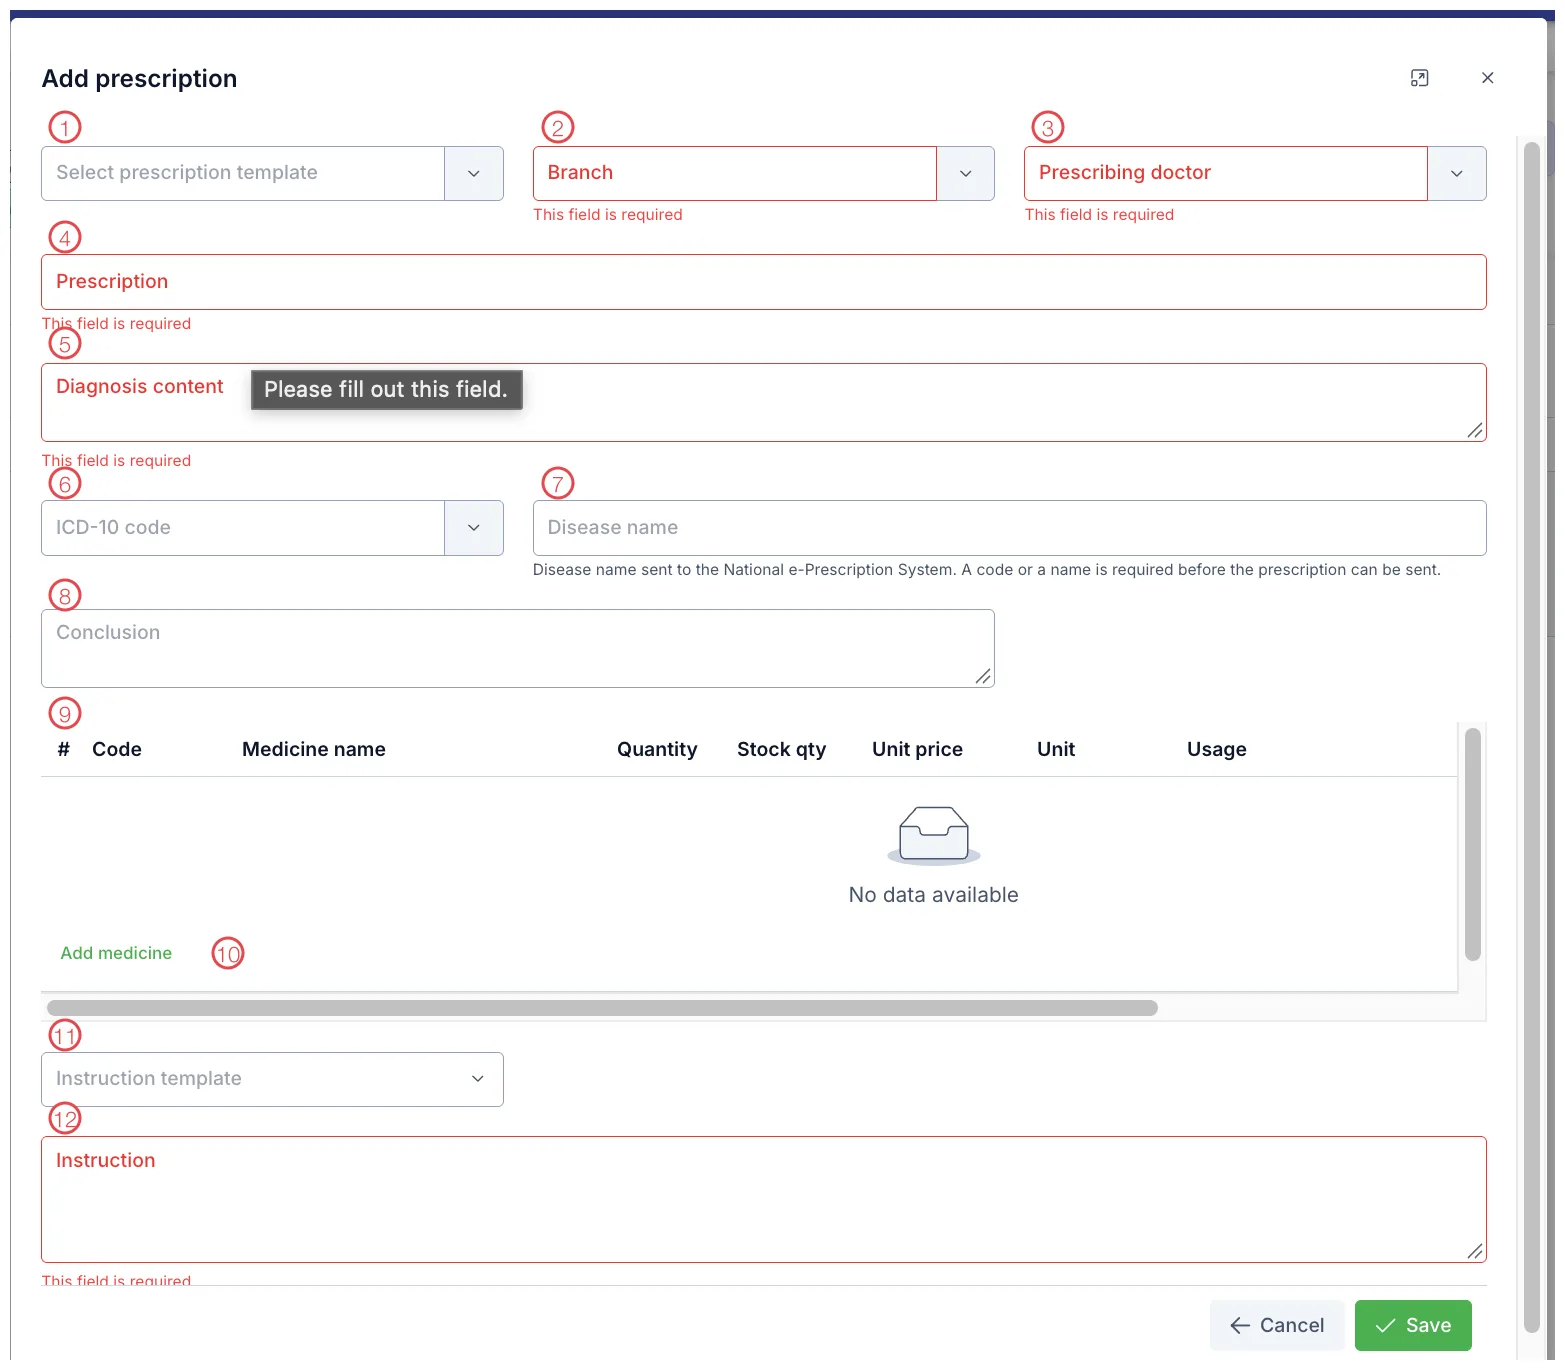This screenshot has height=1370, width=1565.
Task: Click the medicine table horizontal scrollbar
Action: coord(602,1008)
